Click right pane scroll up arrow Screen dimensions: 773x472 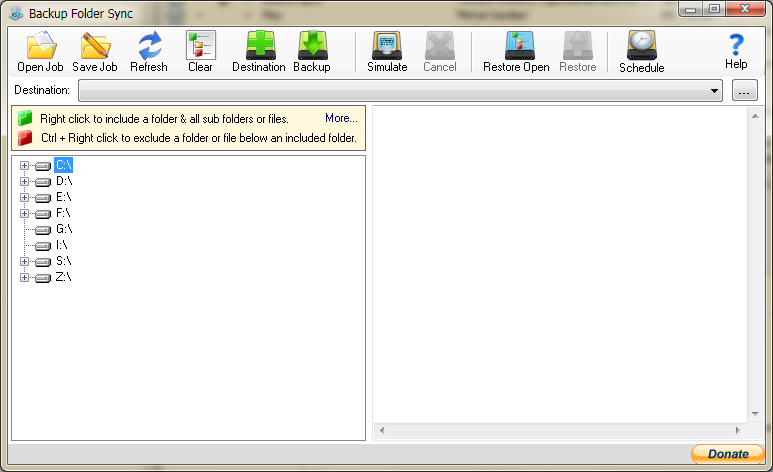(755, 116)
